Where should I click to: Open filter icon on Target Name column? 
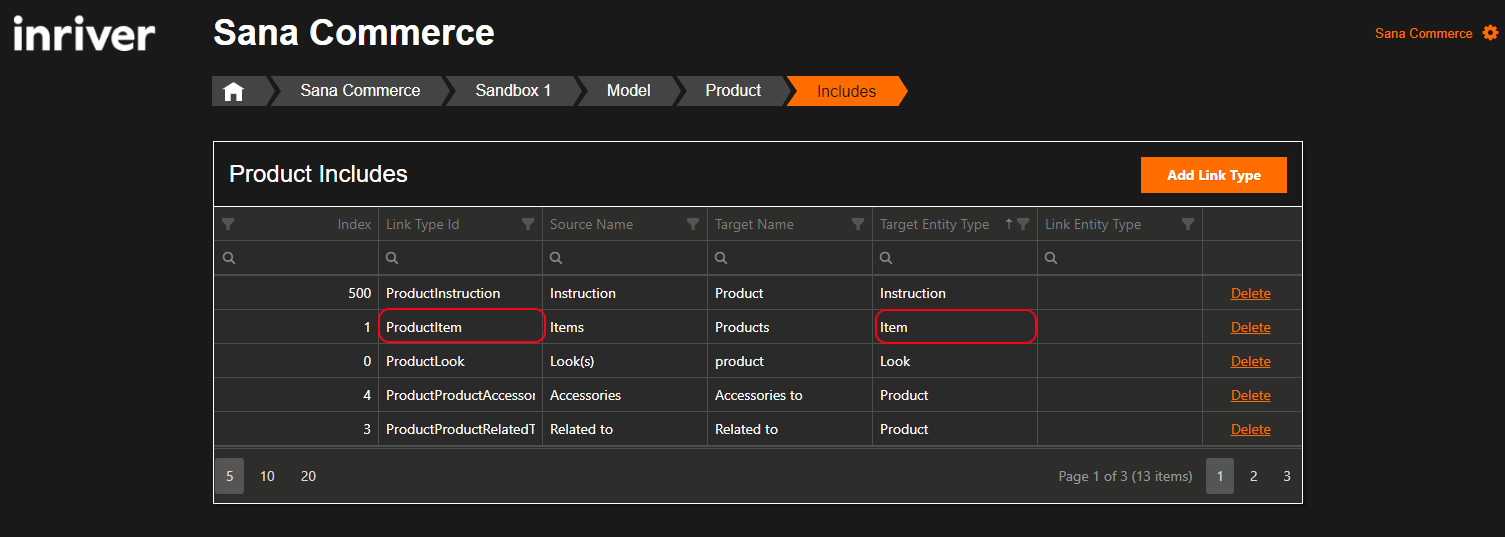[858, 224]
